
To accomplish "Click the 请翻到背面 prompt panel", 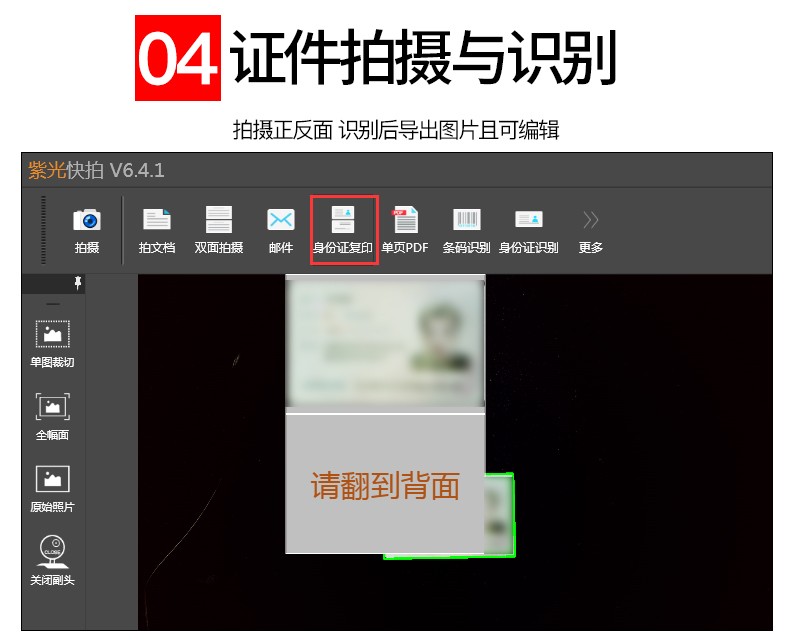I will pos(385,485).
